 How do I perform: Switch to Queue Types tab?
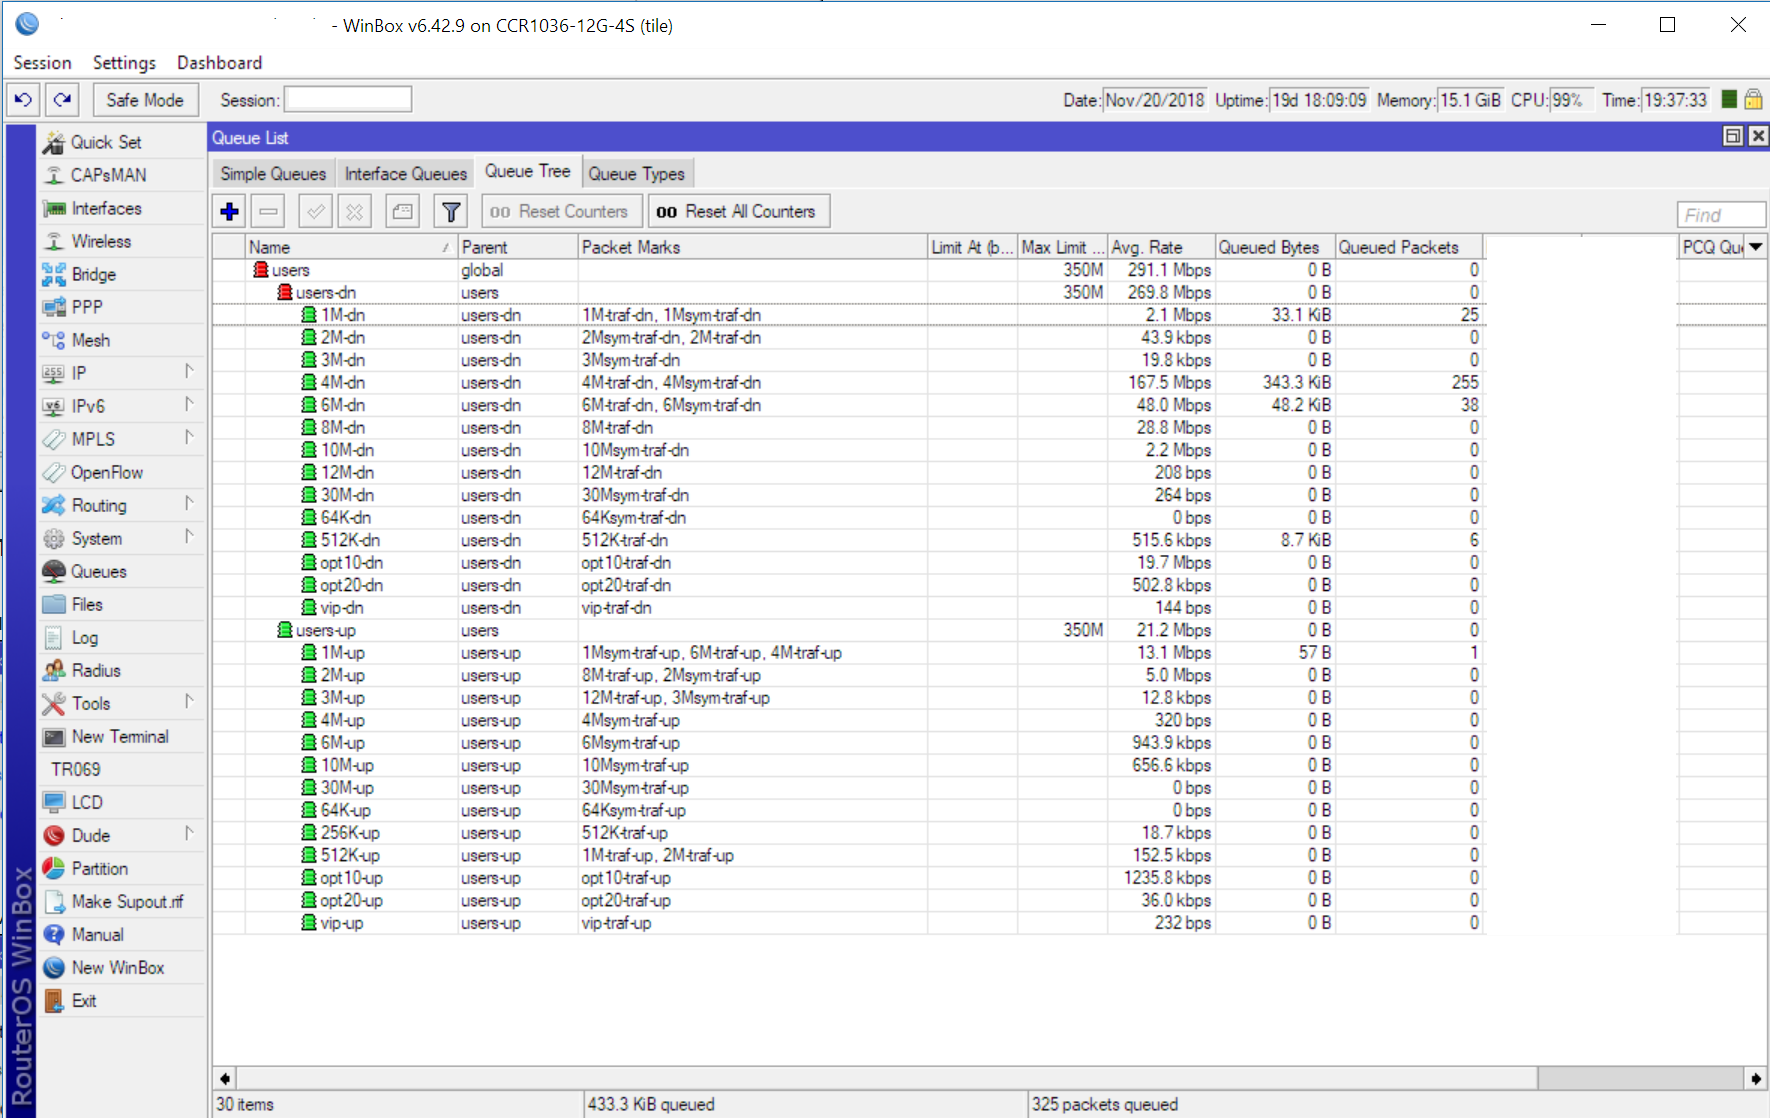(636, 174)
